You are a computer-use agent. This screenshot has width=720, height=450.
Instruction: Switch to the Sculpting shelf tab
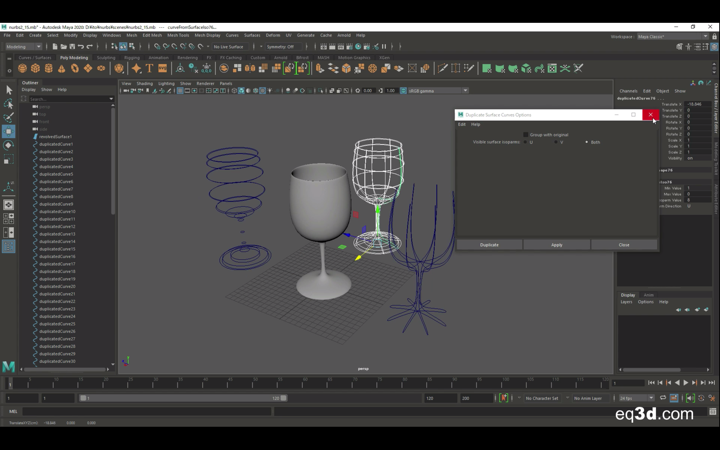point(106,57)
